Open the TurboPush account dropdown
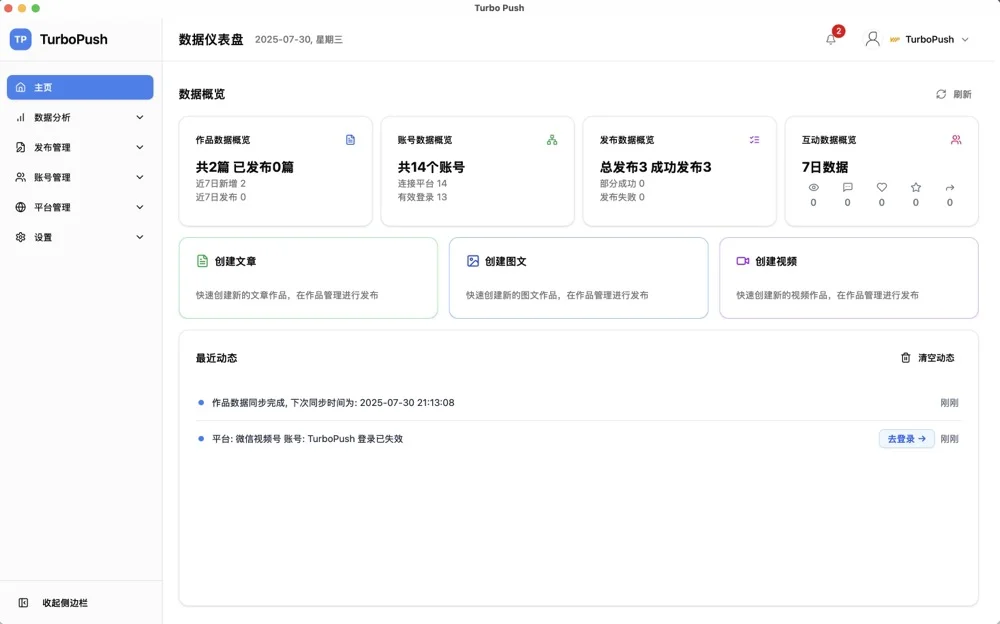Screen dimensions: 1000x624 [928, 39]
